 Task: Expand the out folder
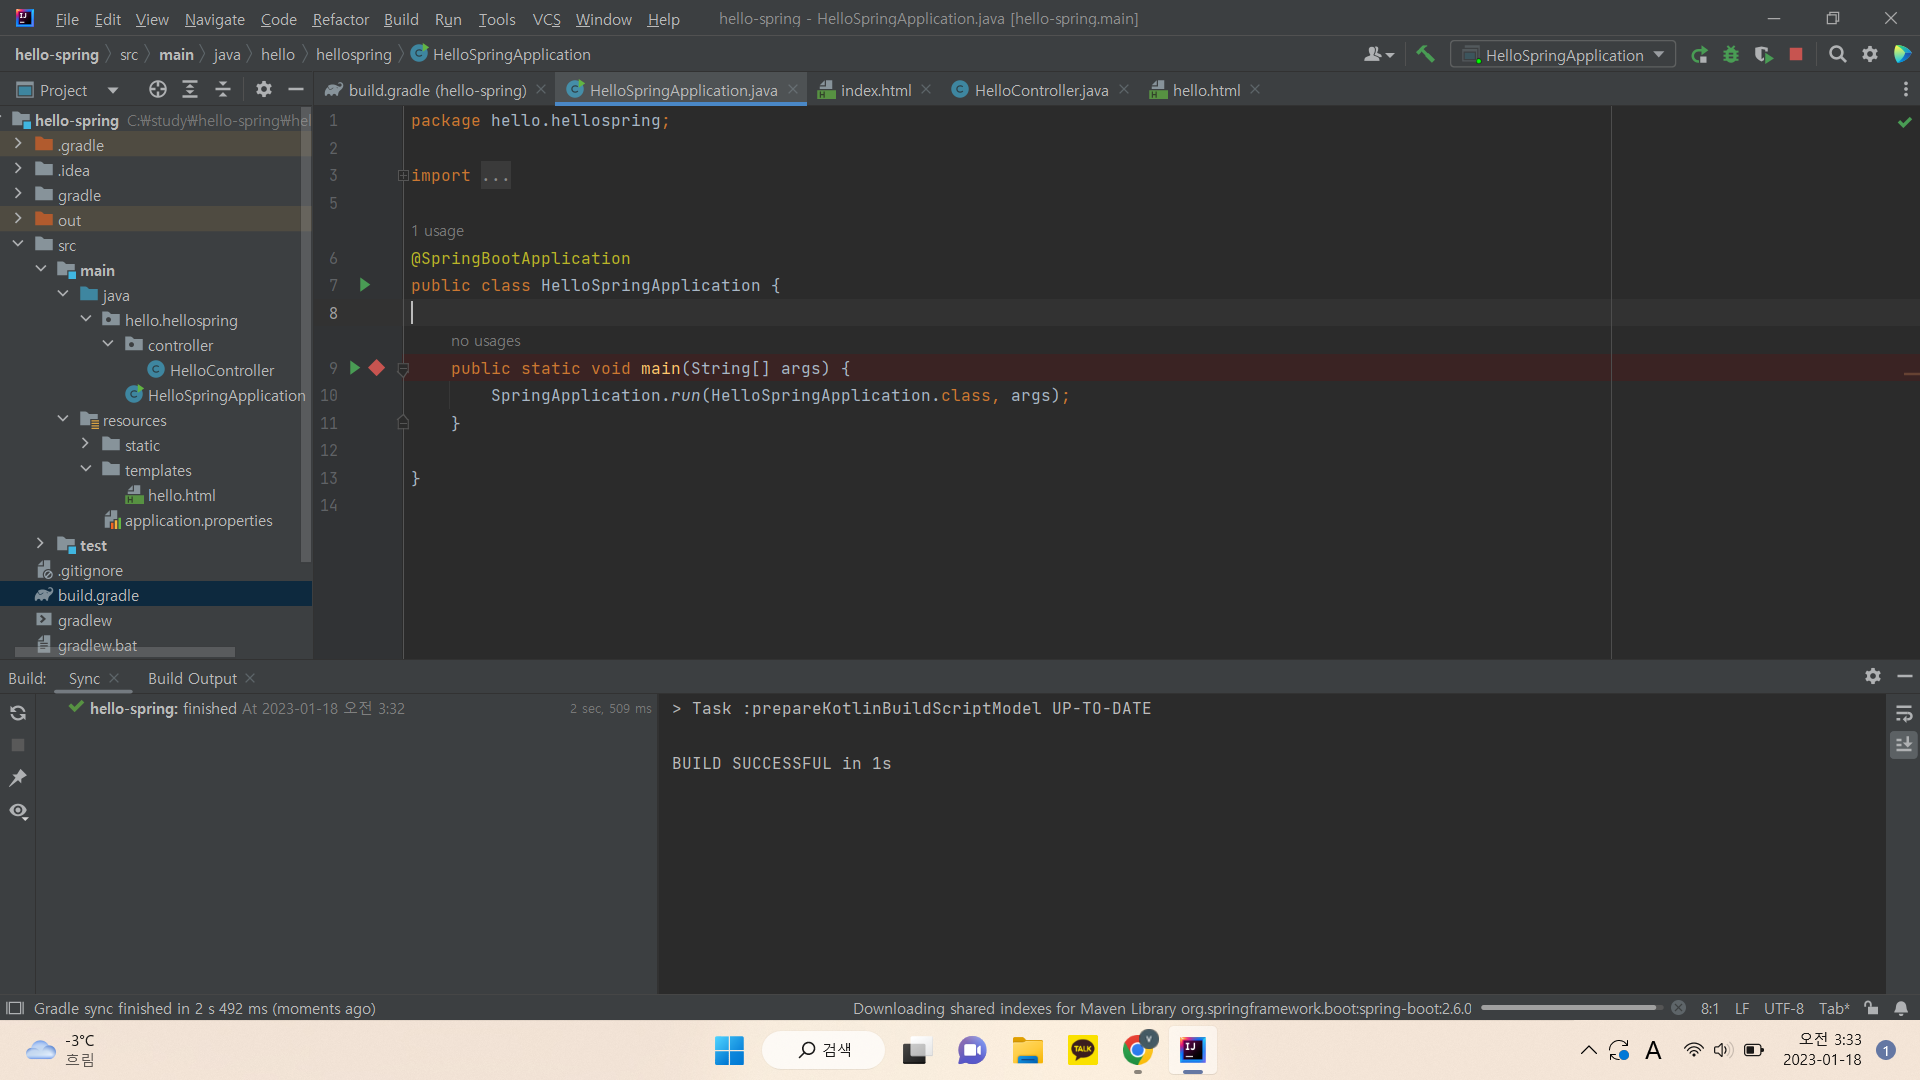(18, 220)
